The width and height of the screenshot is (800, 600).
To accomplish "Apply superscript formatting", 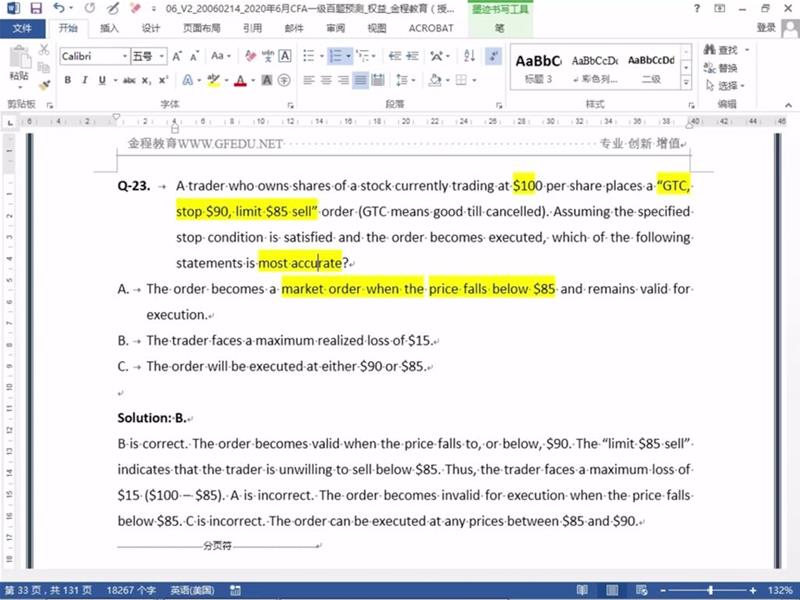I will click(163, 80).
